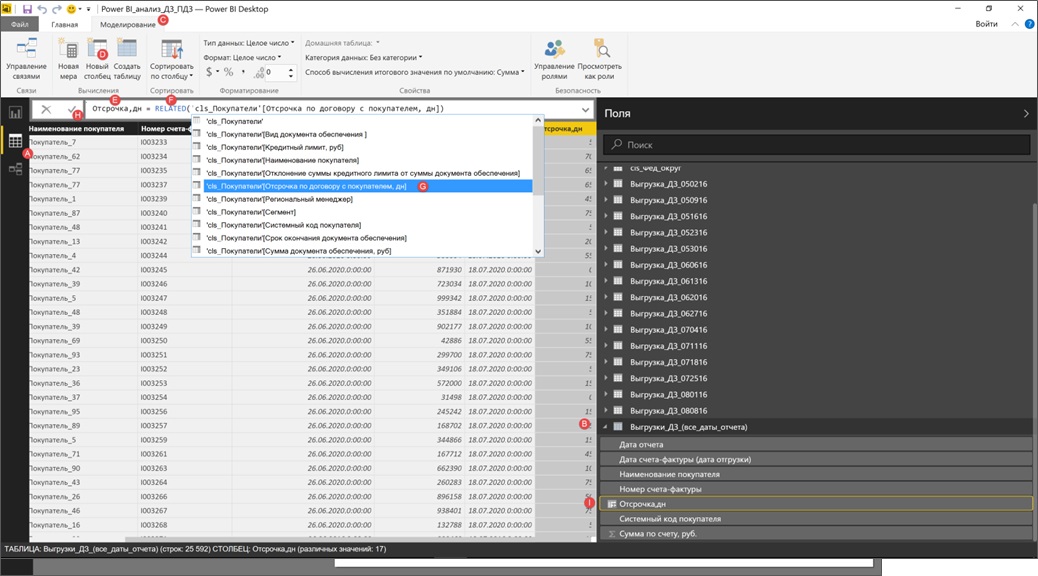Expand the Выгрузка_ДЗ_072516 table
The width and height of the screenshot is (1038, 576).
click(x=606, y=378)
